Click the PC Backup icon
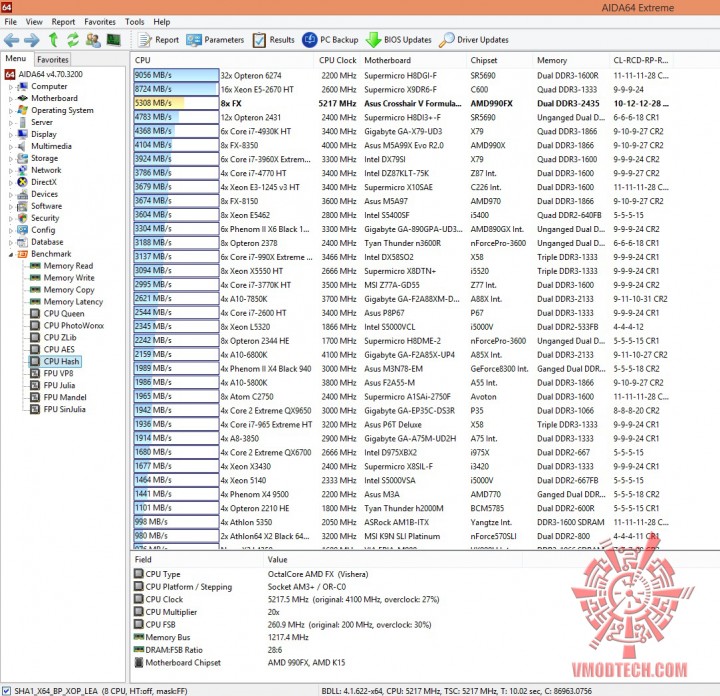This screenshot has width=720, height=696. (x=309, y=40)
